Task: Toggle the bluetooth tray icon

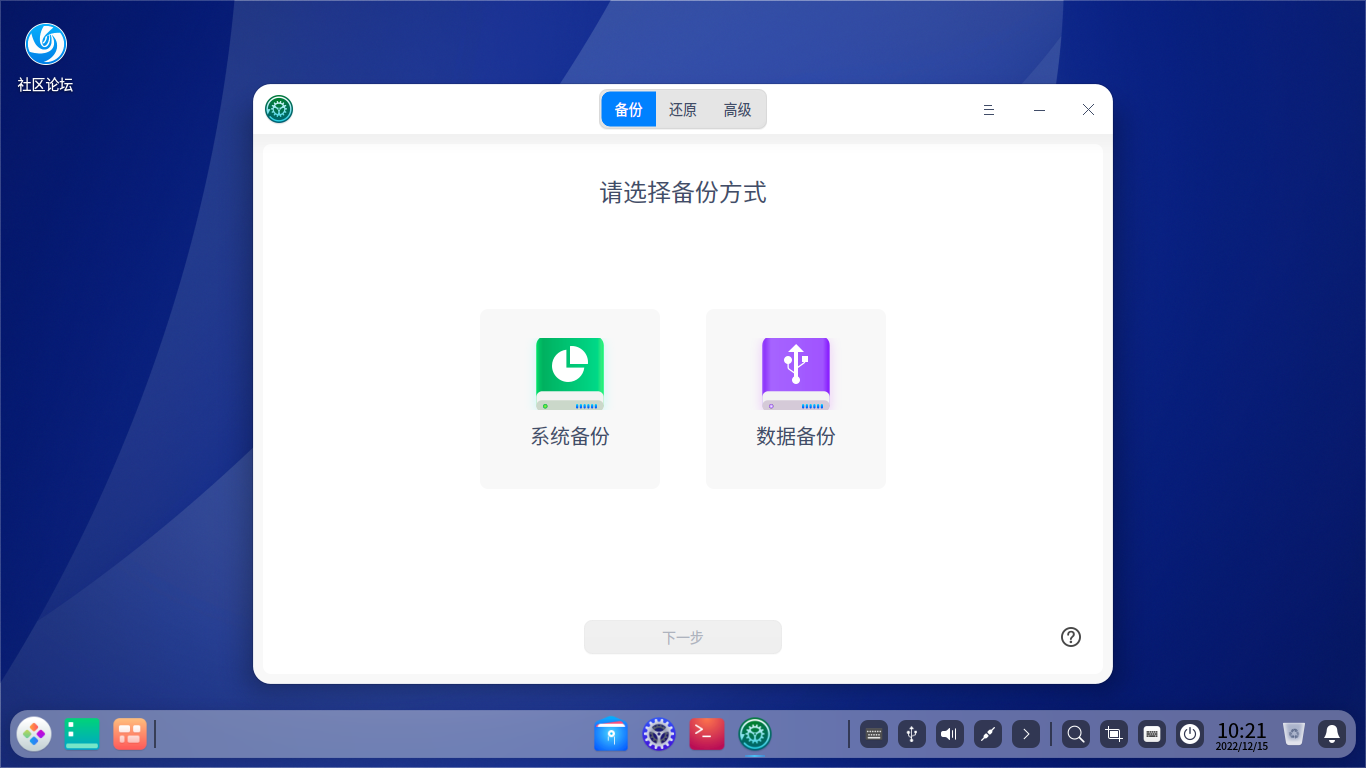Action: point(911,734)
